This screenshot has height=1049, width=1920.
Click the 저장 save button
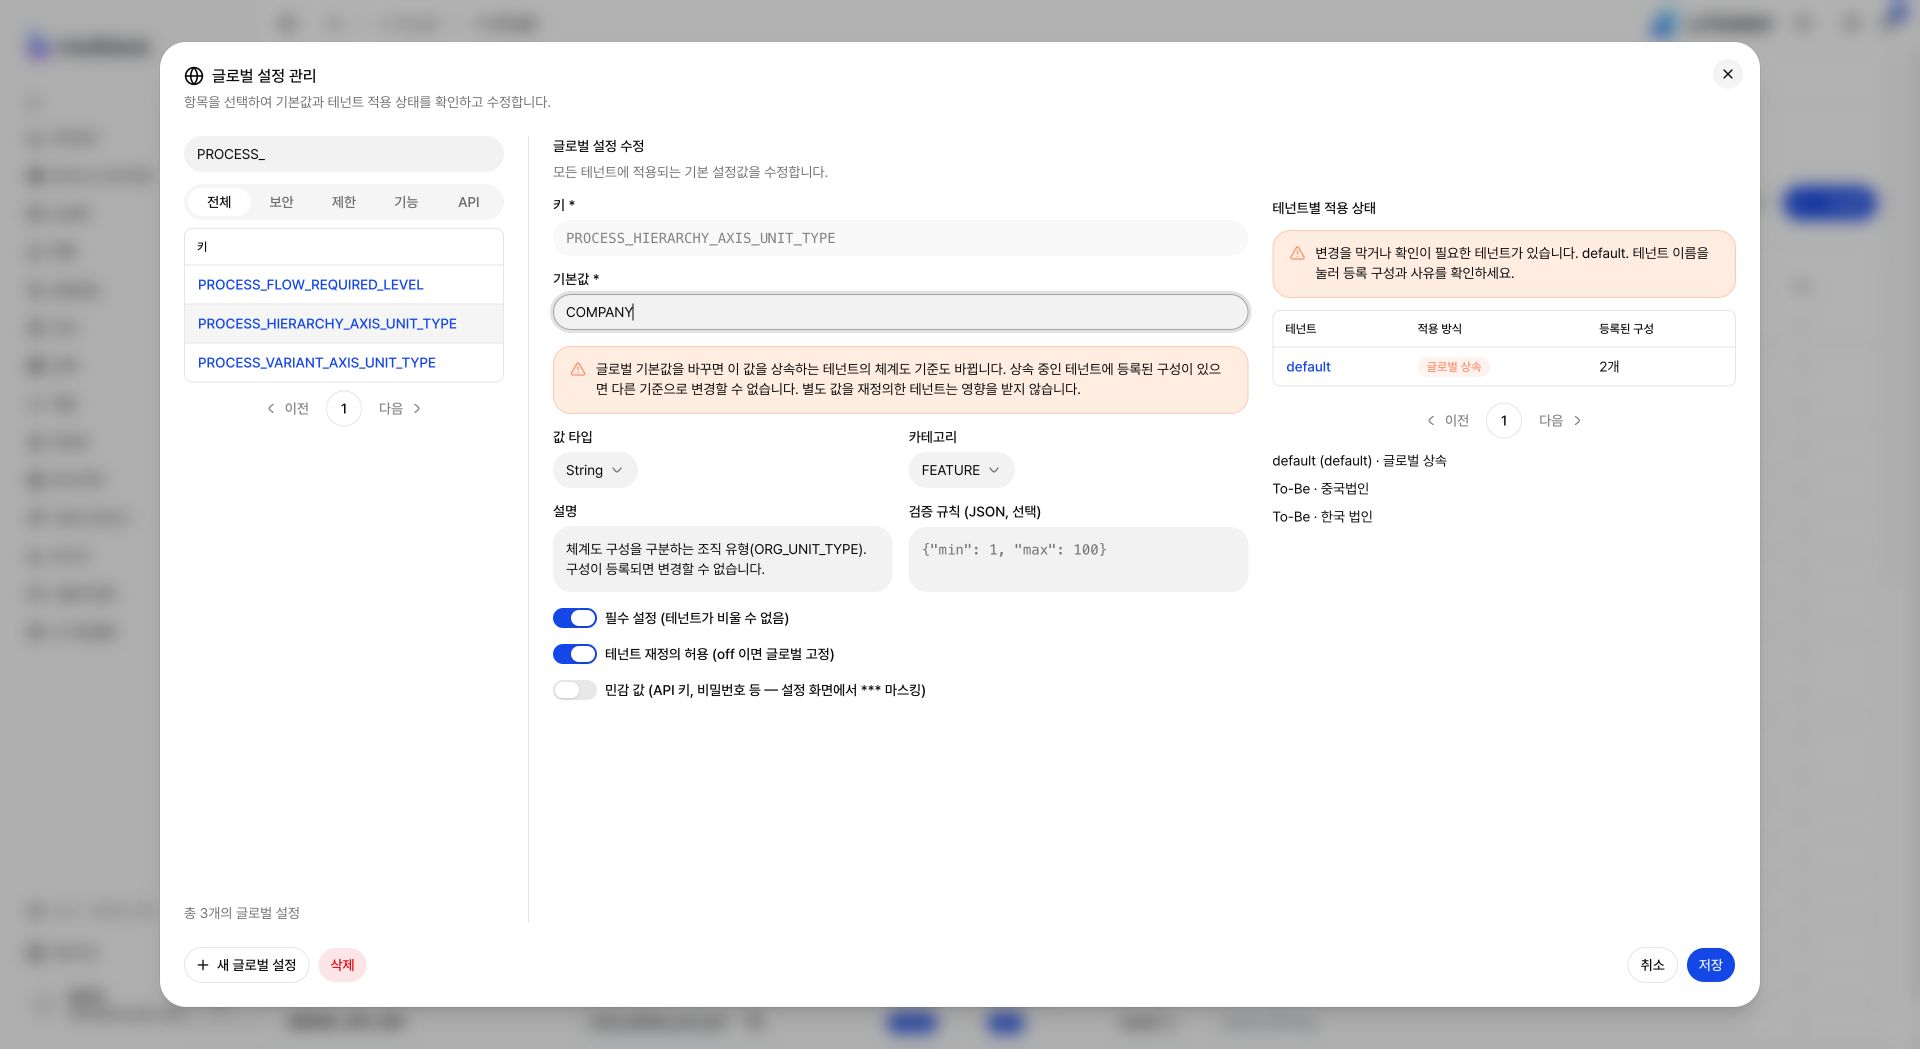1710,965
